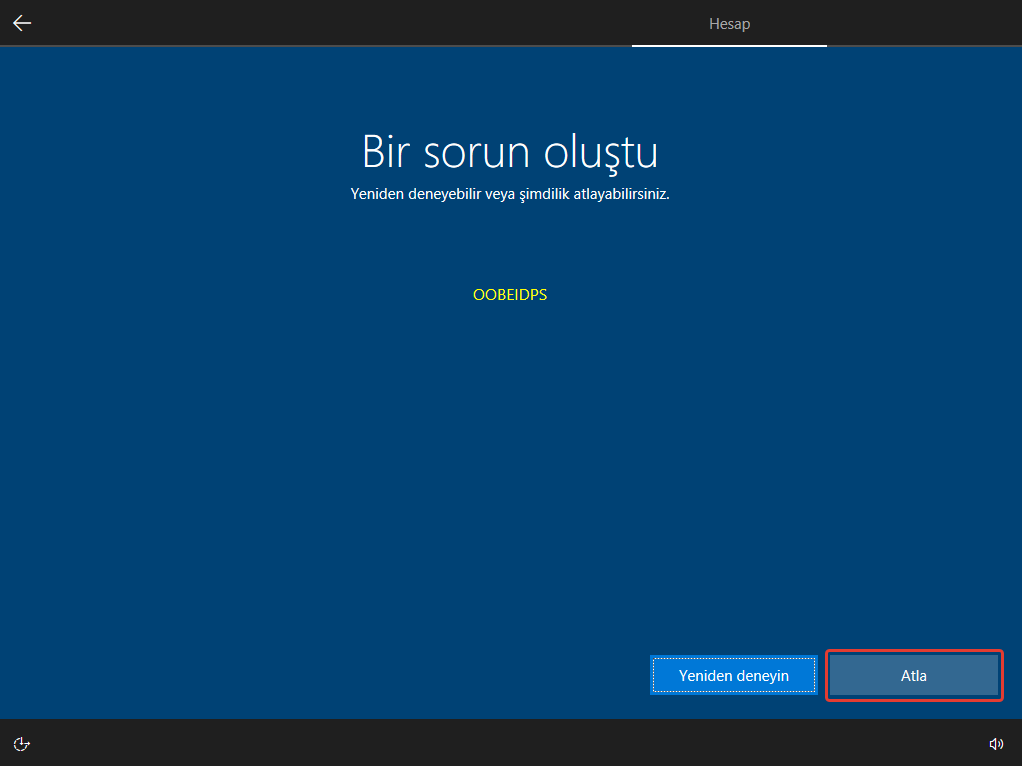Open accessibility options in bottom bar
The height and width of the screenshot is (766, 1022).
22,743
